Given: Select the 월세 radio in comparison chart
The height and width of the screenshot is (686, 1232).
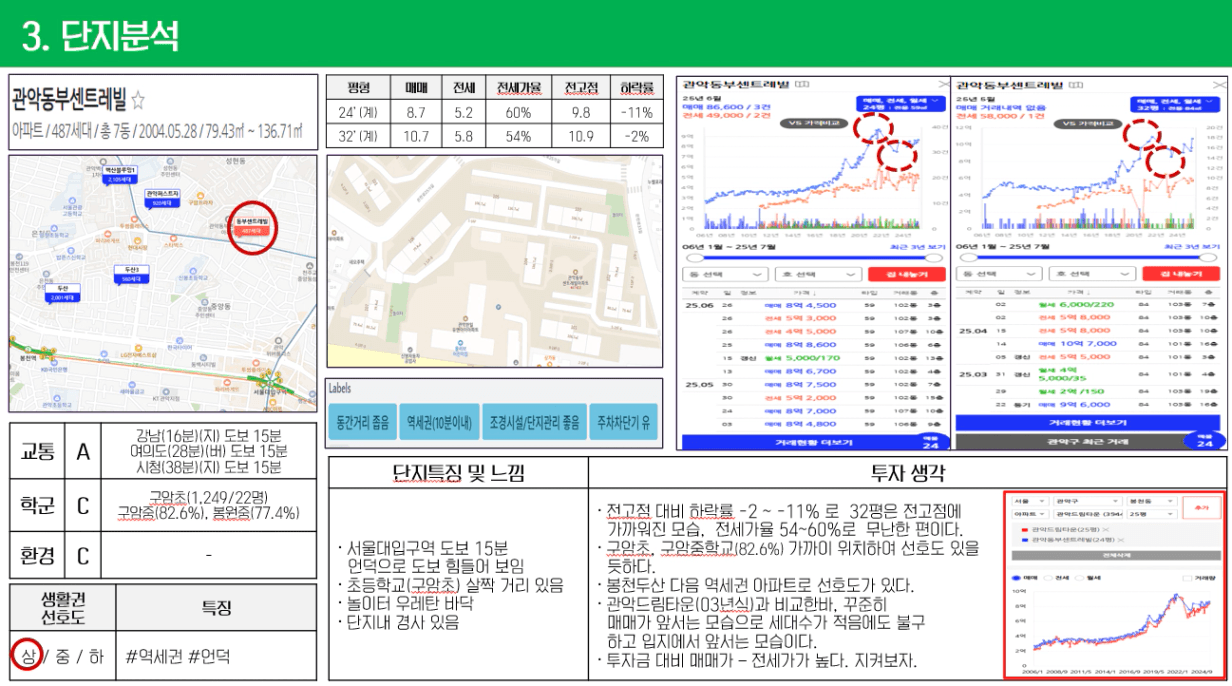Looking at the screenshot, I should tap(1079, 578).
